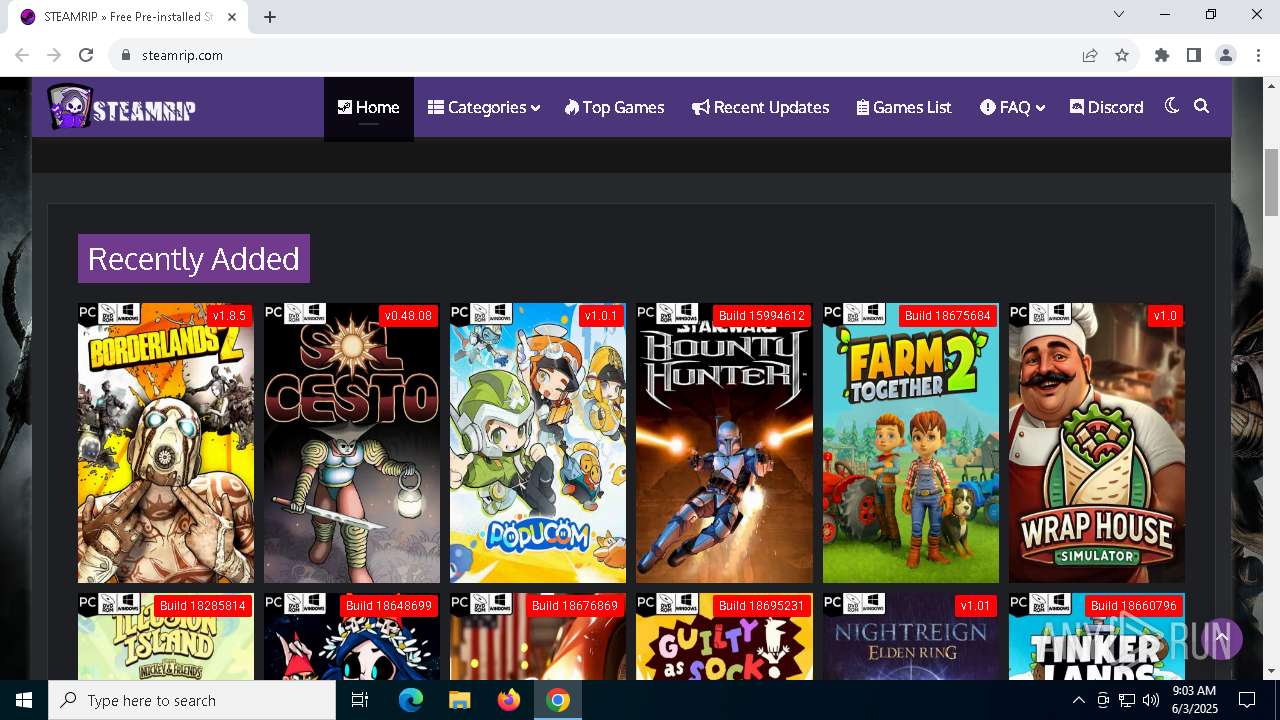Expand the Categories dropdown menu

pos(484,107)
